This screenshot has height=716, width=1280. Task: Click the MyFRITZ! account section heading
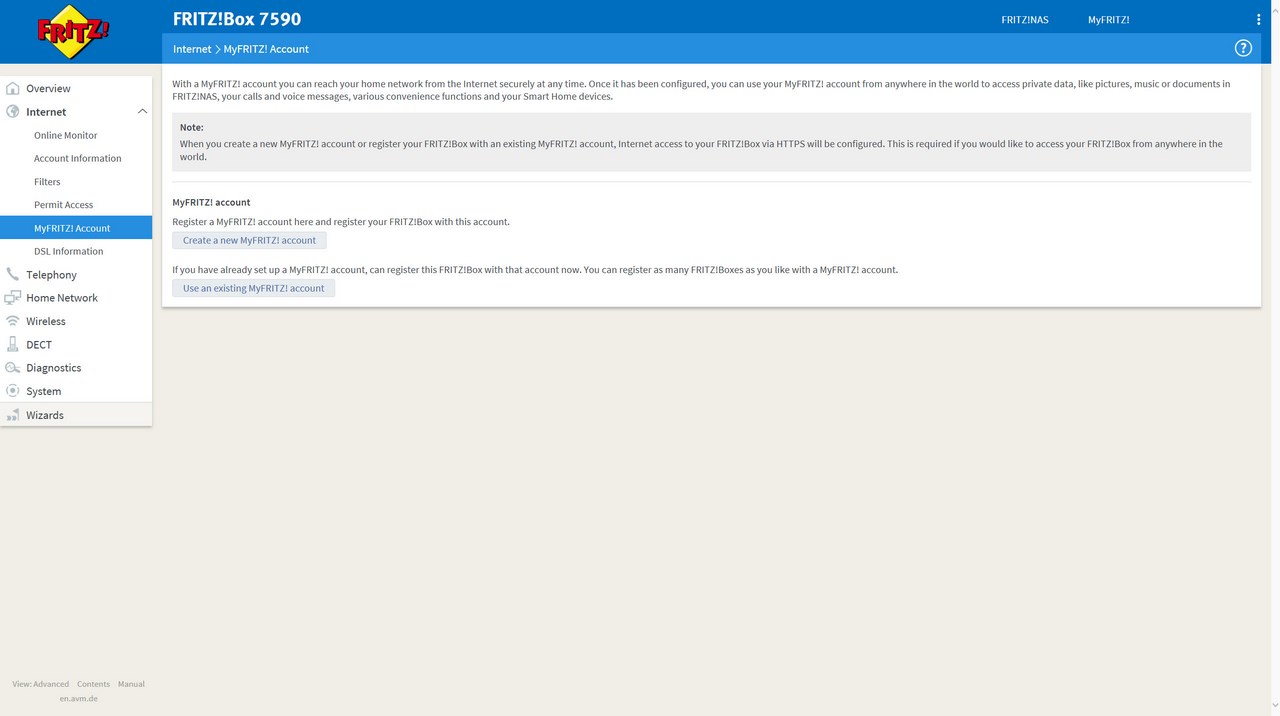(x=211, y=202)
